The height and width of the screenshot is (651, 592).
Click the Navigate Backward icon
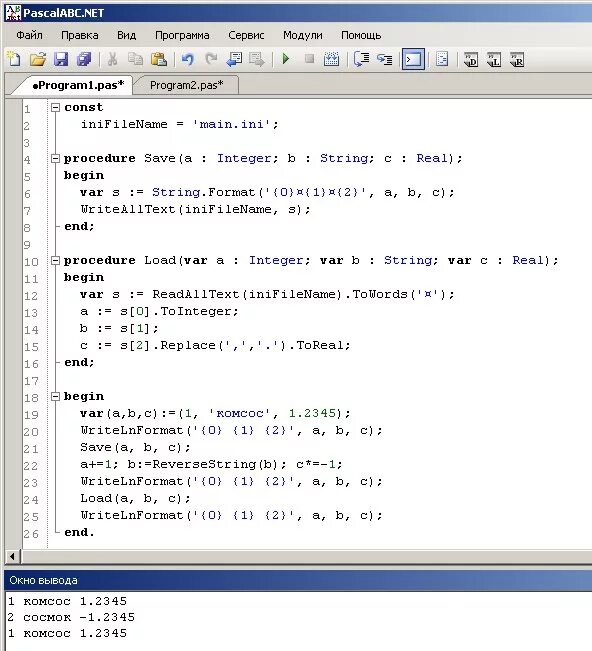pyautogui.click(x=234, y=59)
